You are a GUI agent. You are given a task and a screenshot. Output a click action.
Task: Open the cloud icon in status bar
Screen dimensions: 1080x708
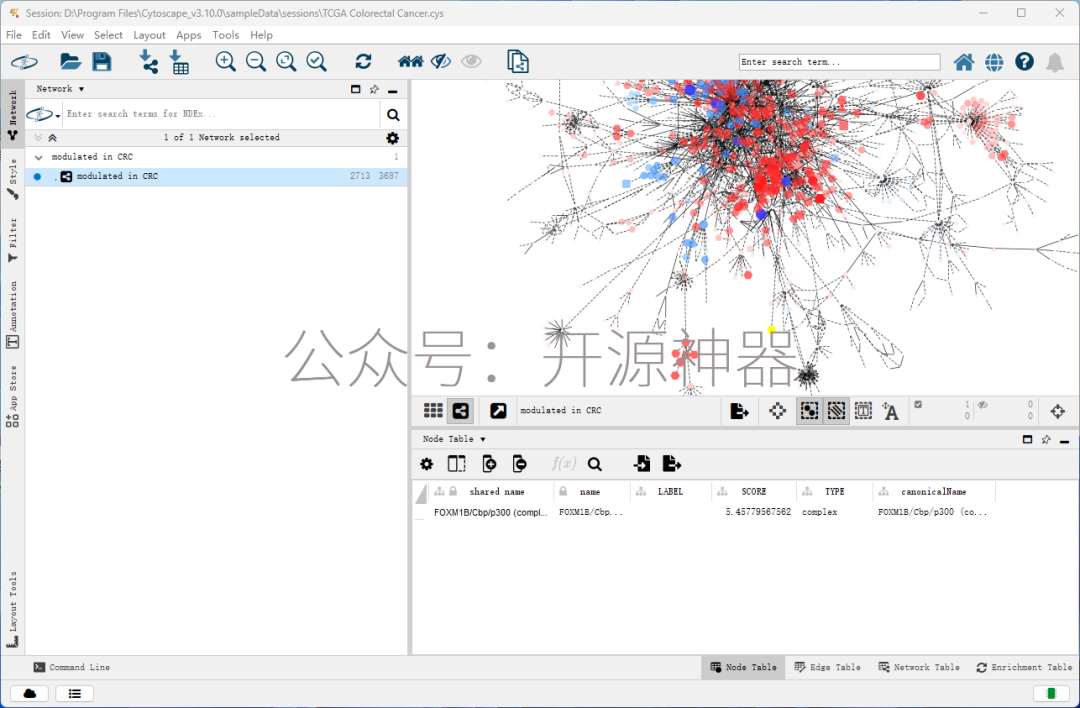pos(30,694)
